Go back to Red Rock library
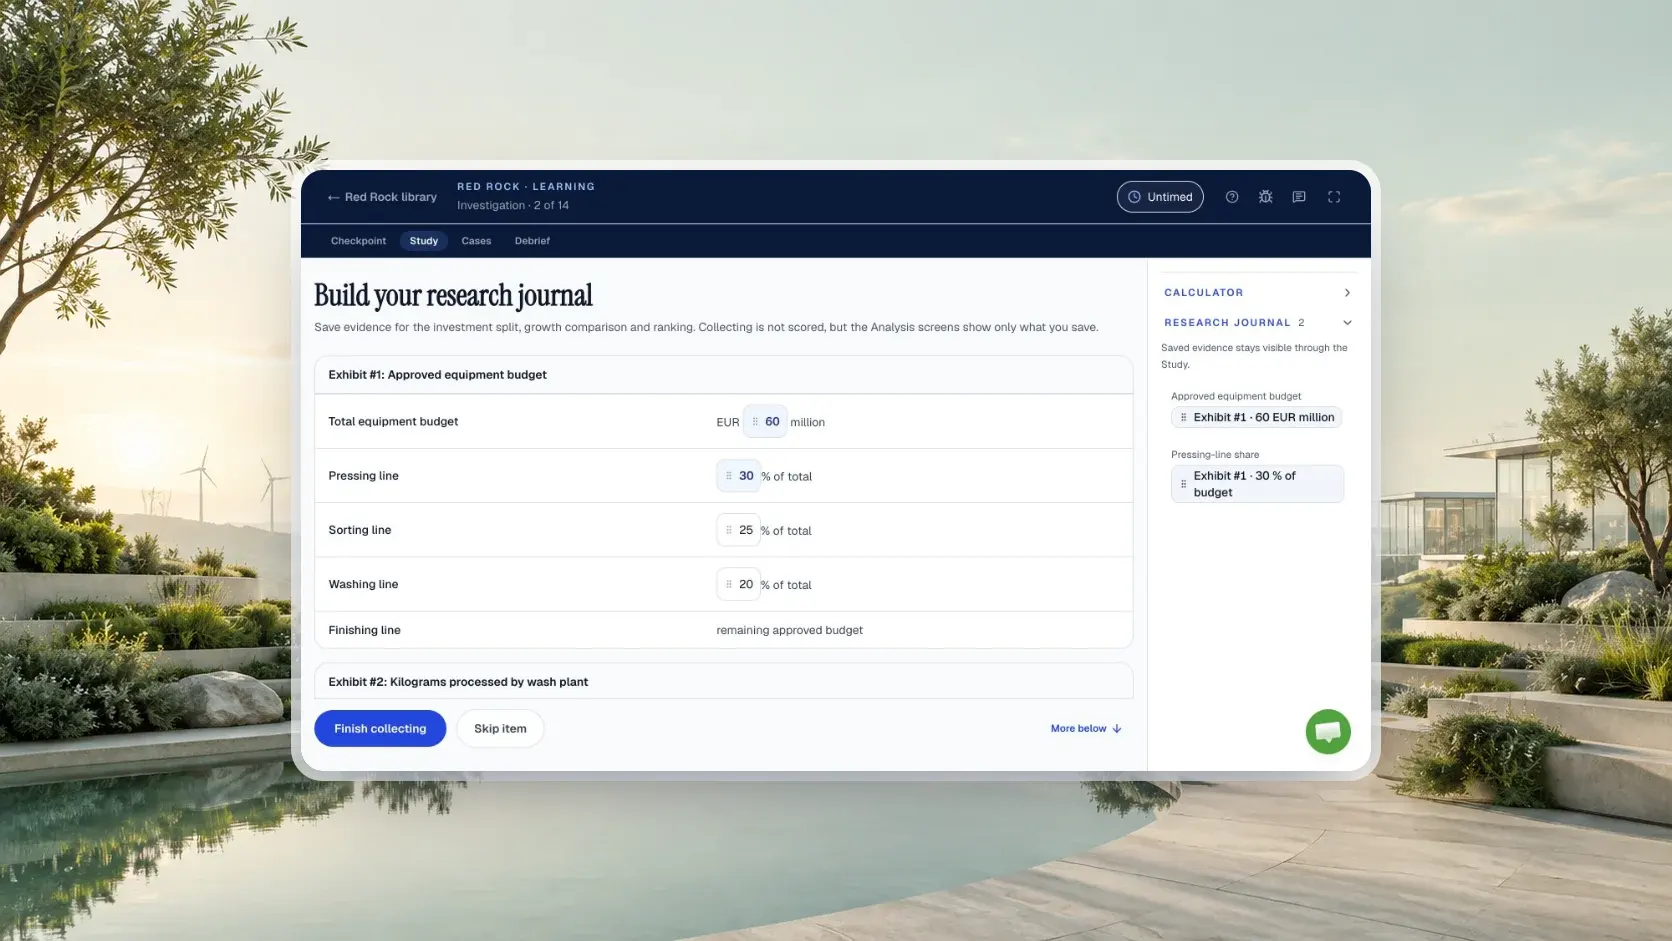Screen dimensions: 1672x941 pos(382,197)
